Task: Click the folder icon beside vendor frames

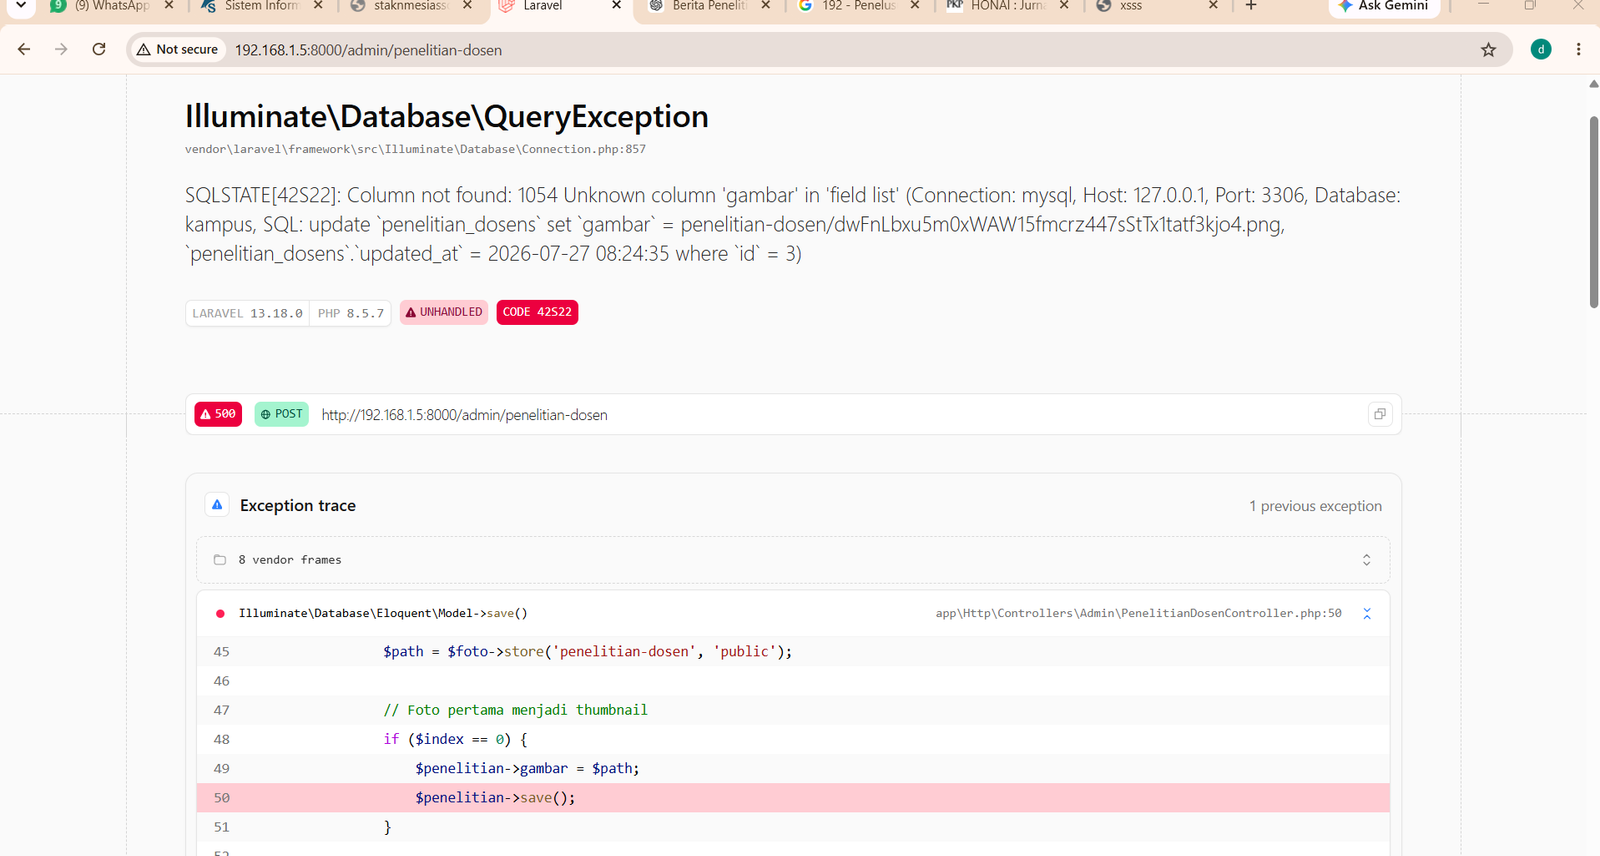Action: tap(220, 560)
